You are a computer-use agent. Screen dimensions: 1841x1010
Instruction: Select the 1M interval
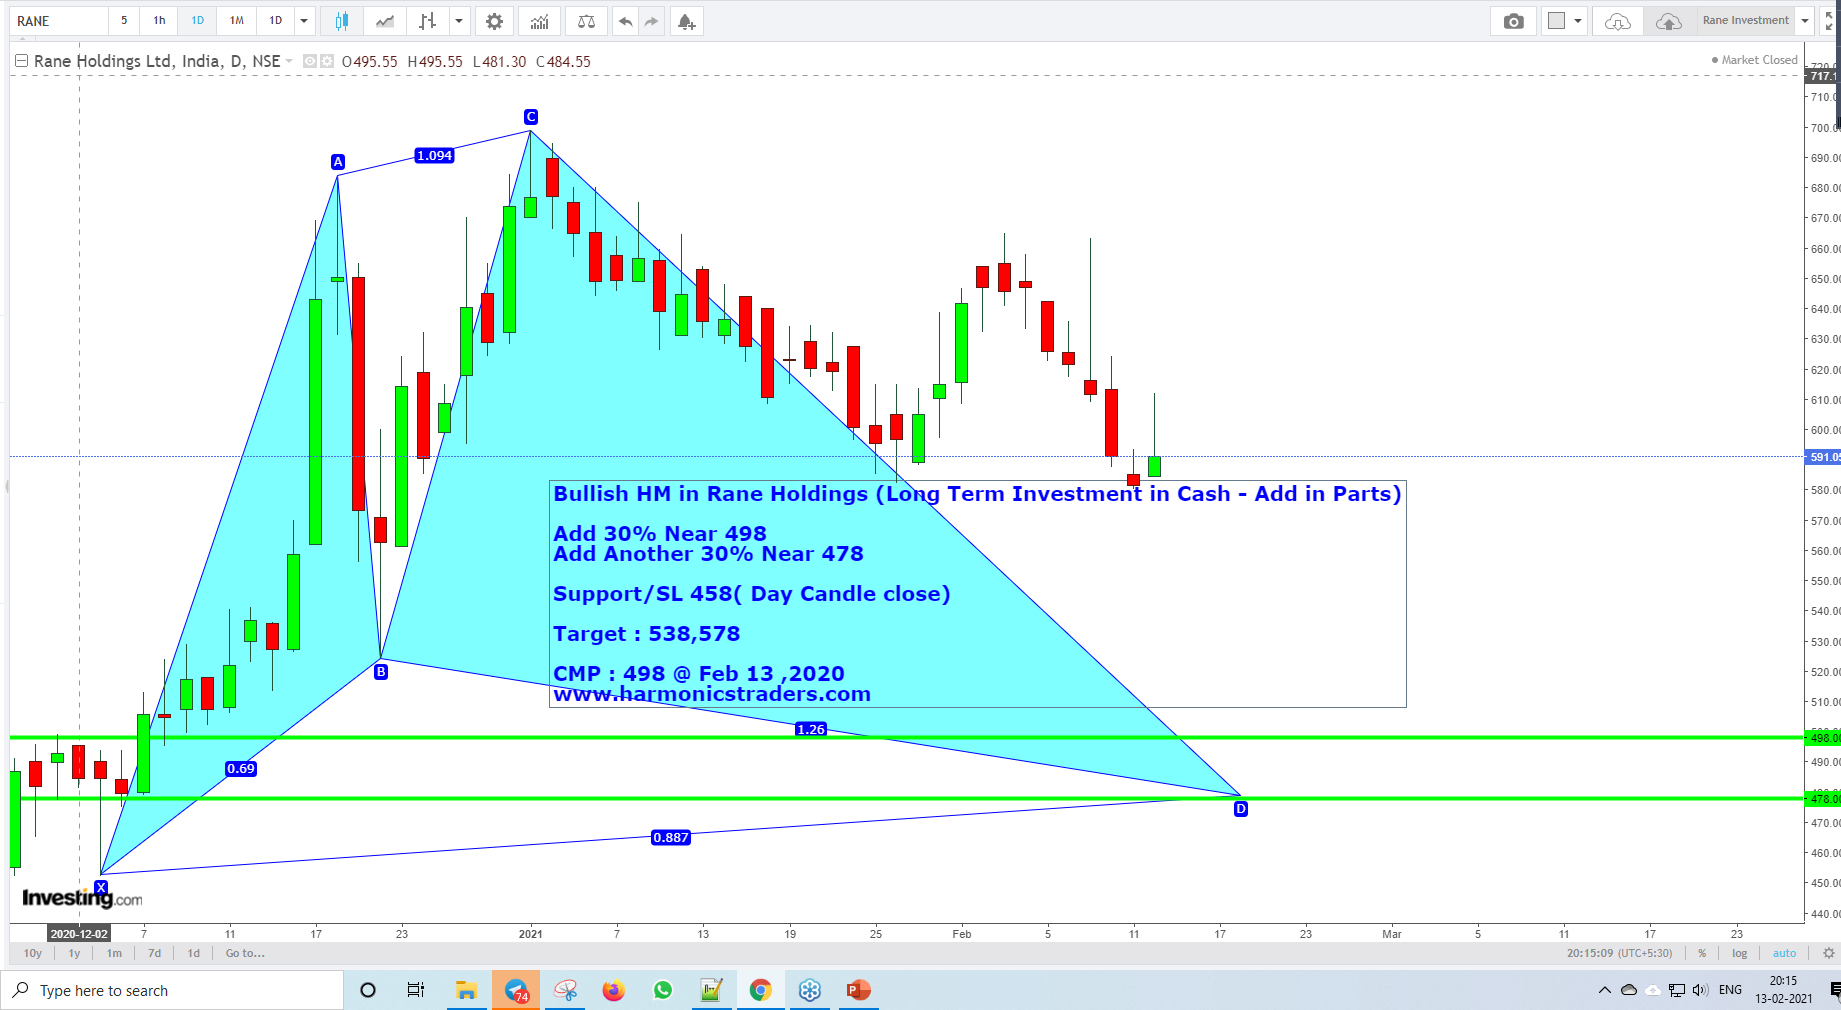coord(236,21)
